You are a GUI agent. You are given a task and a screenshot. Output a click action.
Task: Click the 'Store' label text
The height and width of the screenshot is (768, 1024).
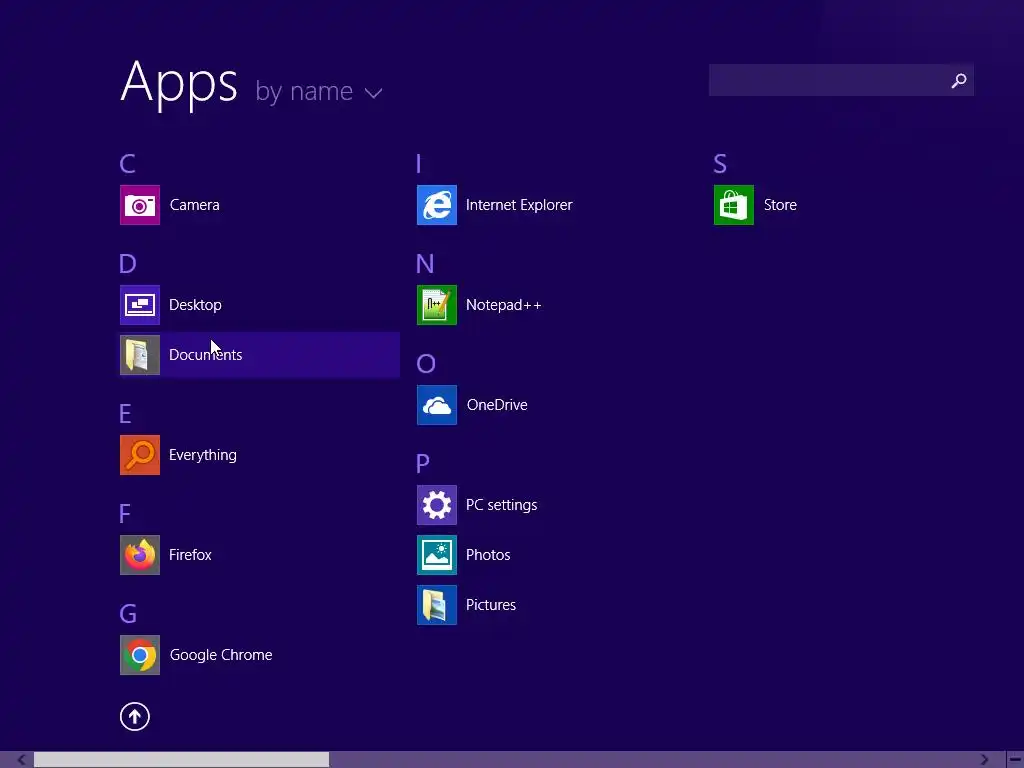(780, 205)
